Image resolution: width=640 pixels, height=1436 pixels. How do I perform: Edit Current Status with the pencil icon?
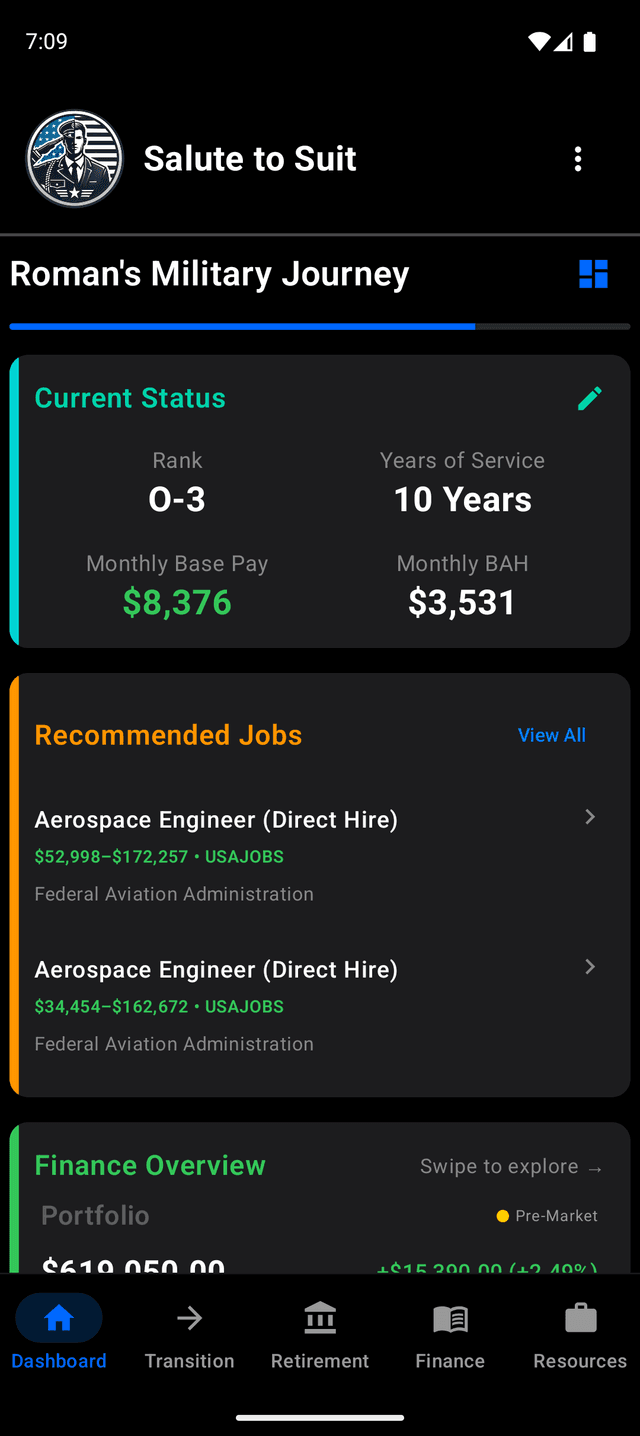(x=589, y=398)
